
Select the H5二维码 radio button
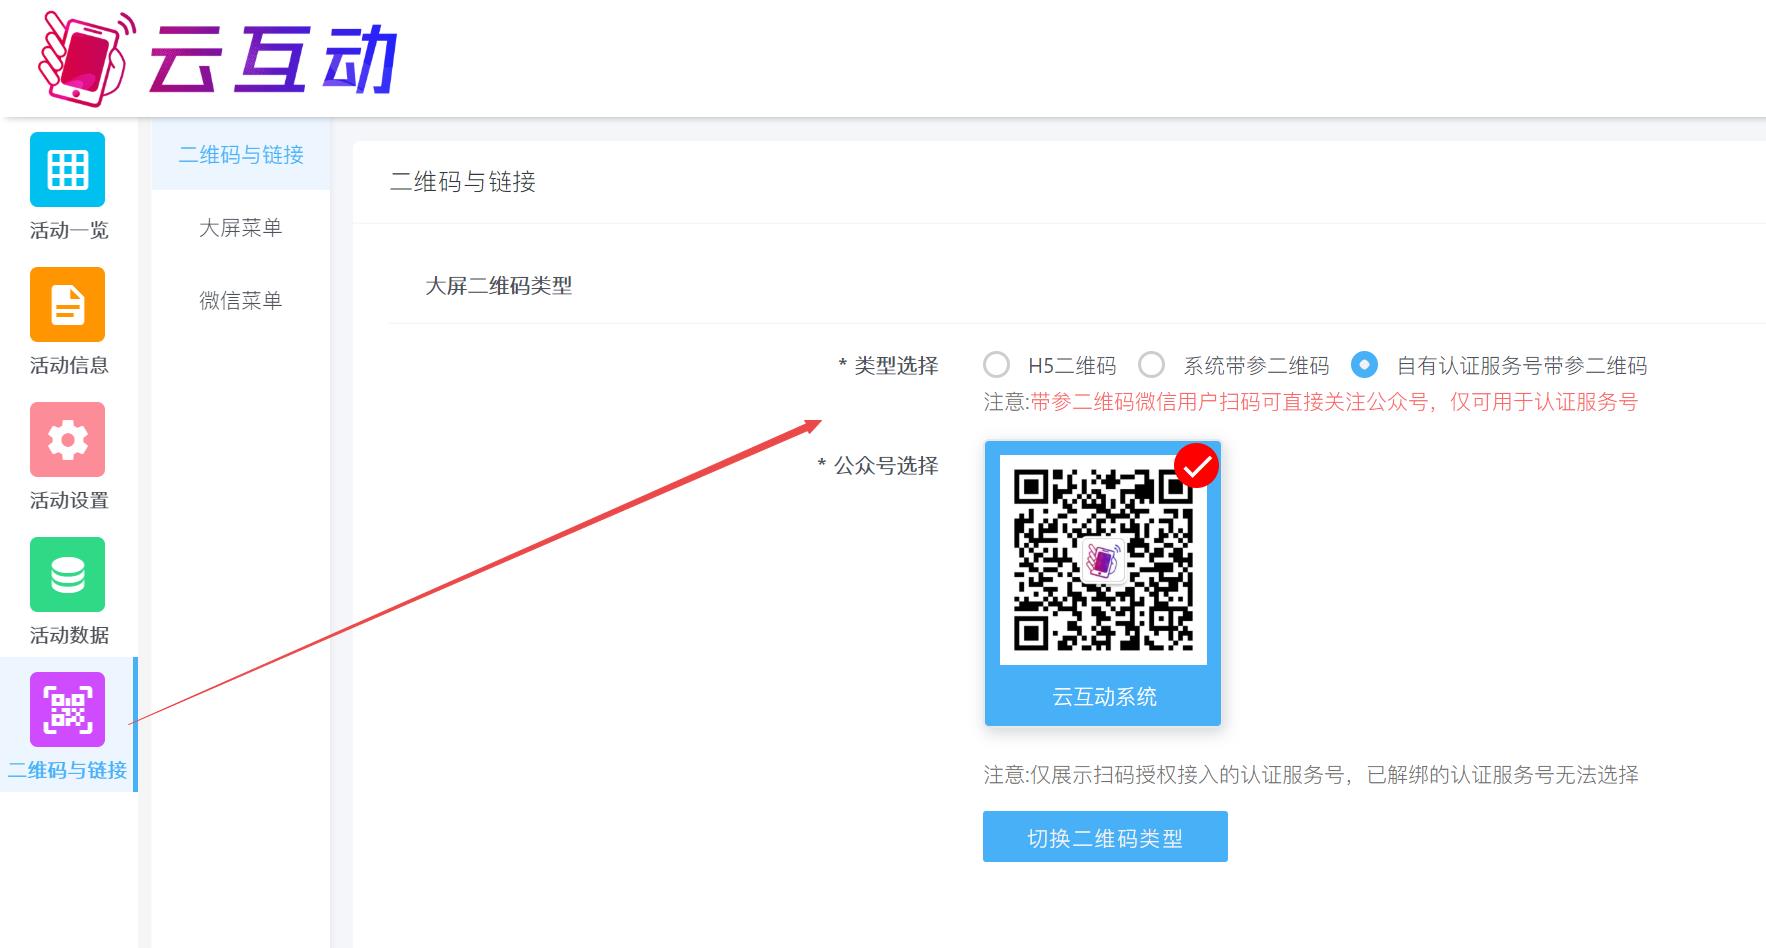coord(996,365)
